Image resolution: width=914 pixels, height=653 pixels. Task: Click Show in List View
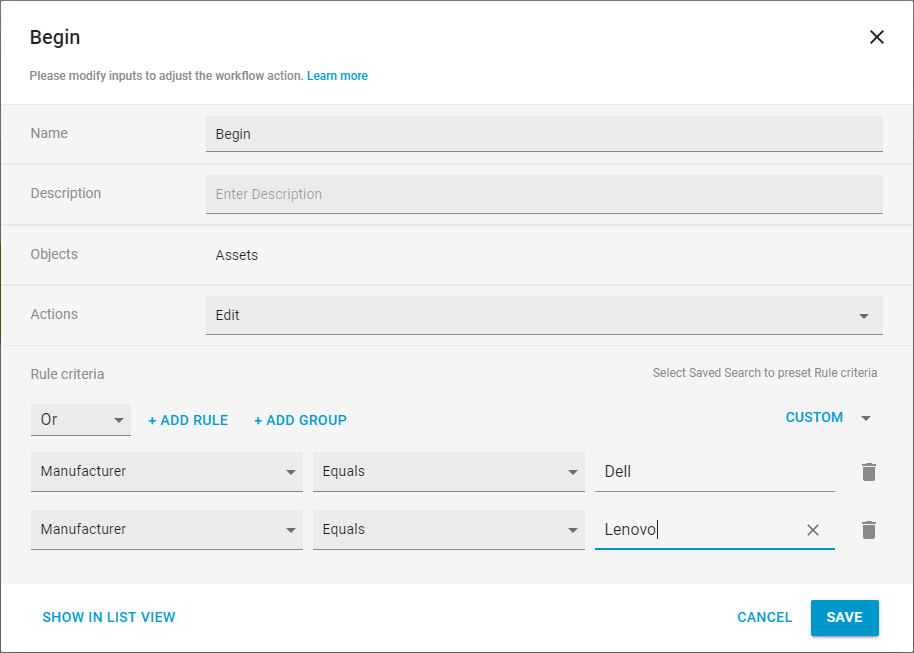(109, 618)
